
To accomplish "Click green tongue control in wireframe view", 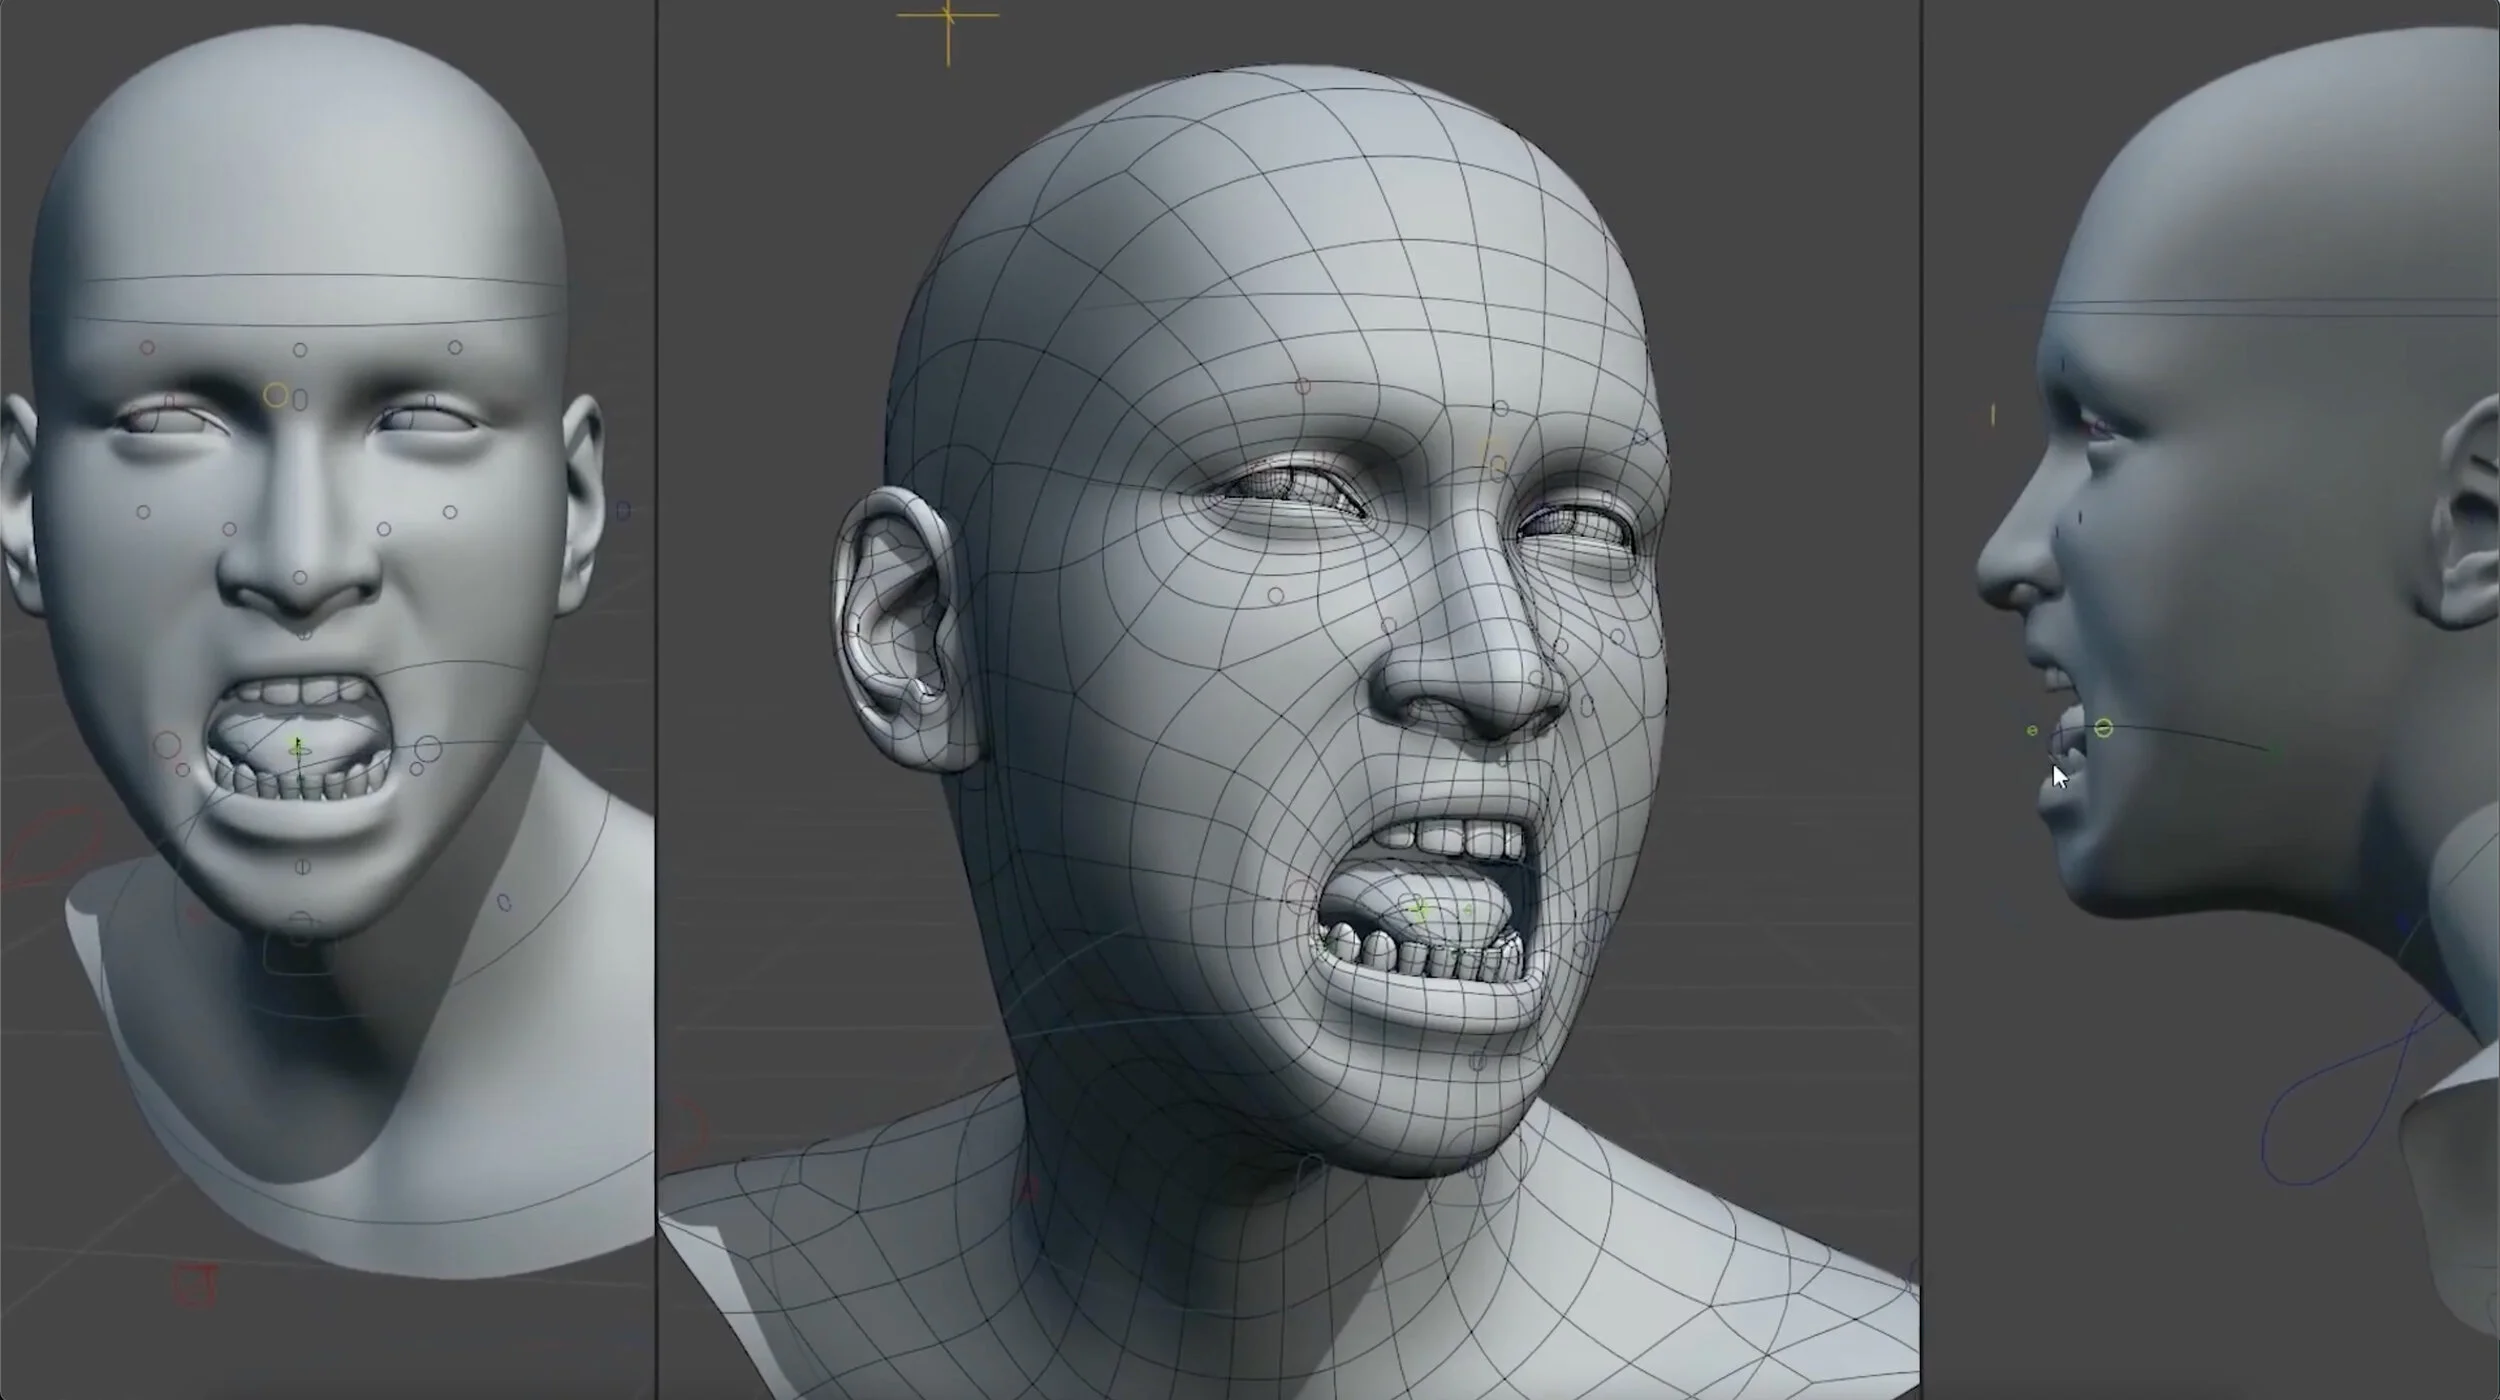I will pyautogui.click(x=1419, y=910).
